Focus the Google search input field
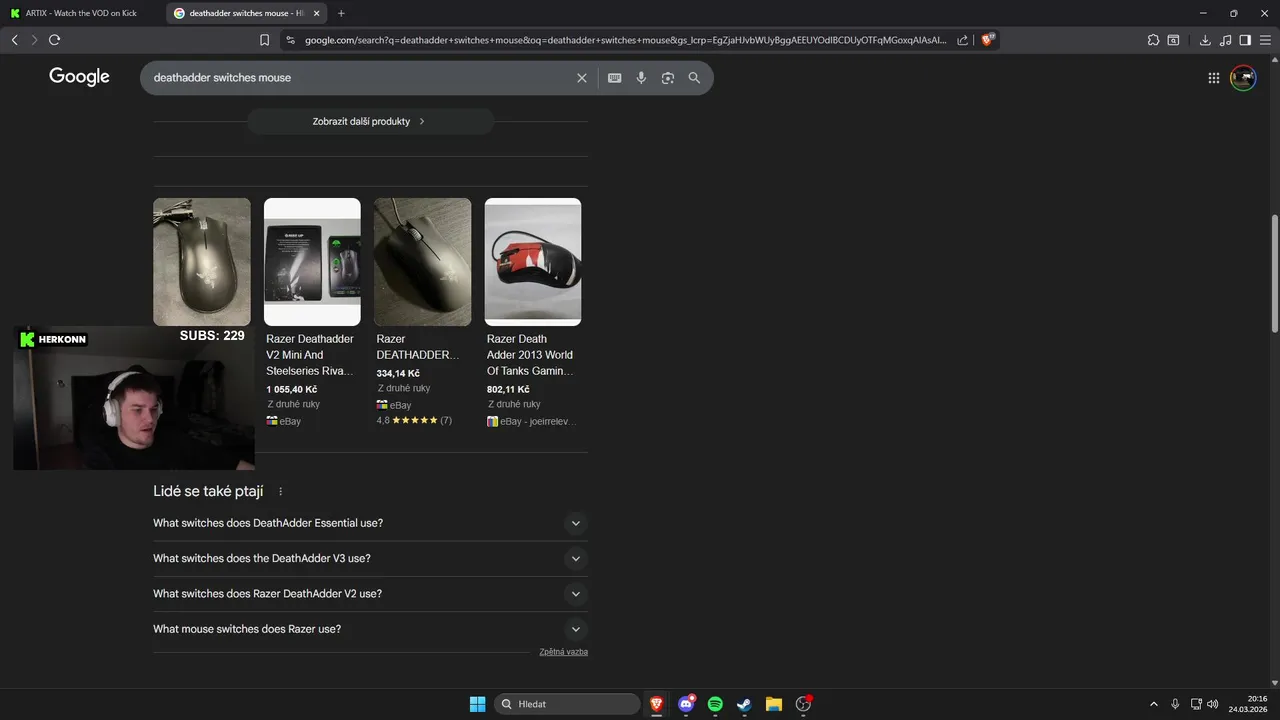 point(360,78)
